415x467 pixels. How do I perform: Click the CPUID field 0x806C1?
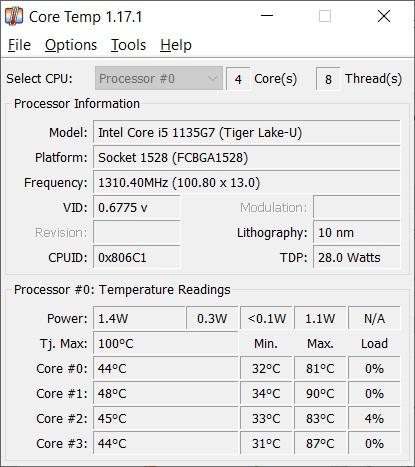click(136, 258)
